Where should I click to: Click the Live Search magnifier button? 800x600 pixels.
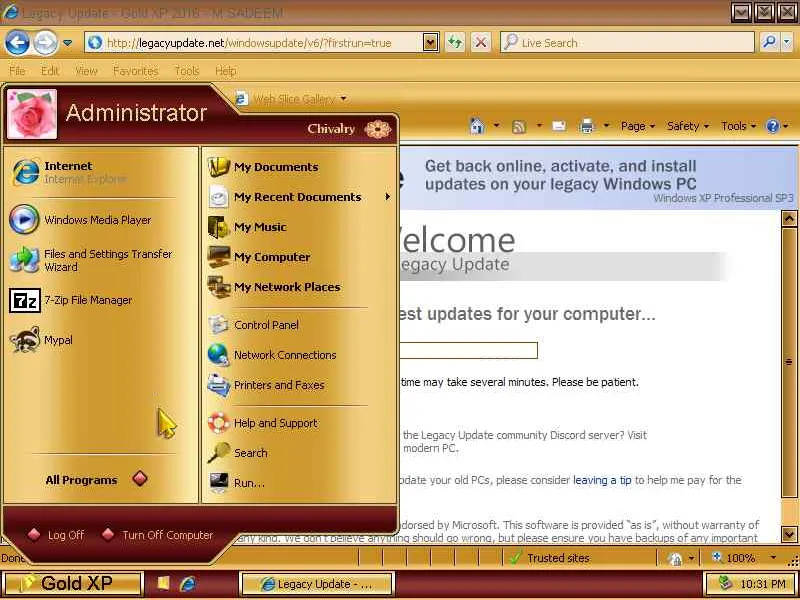click(769, 43)
